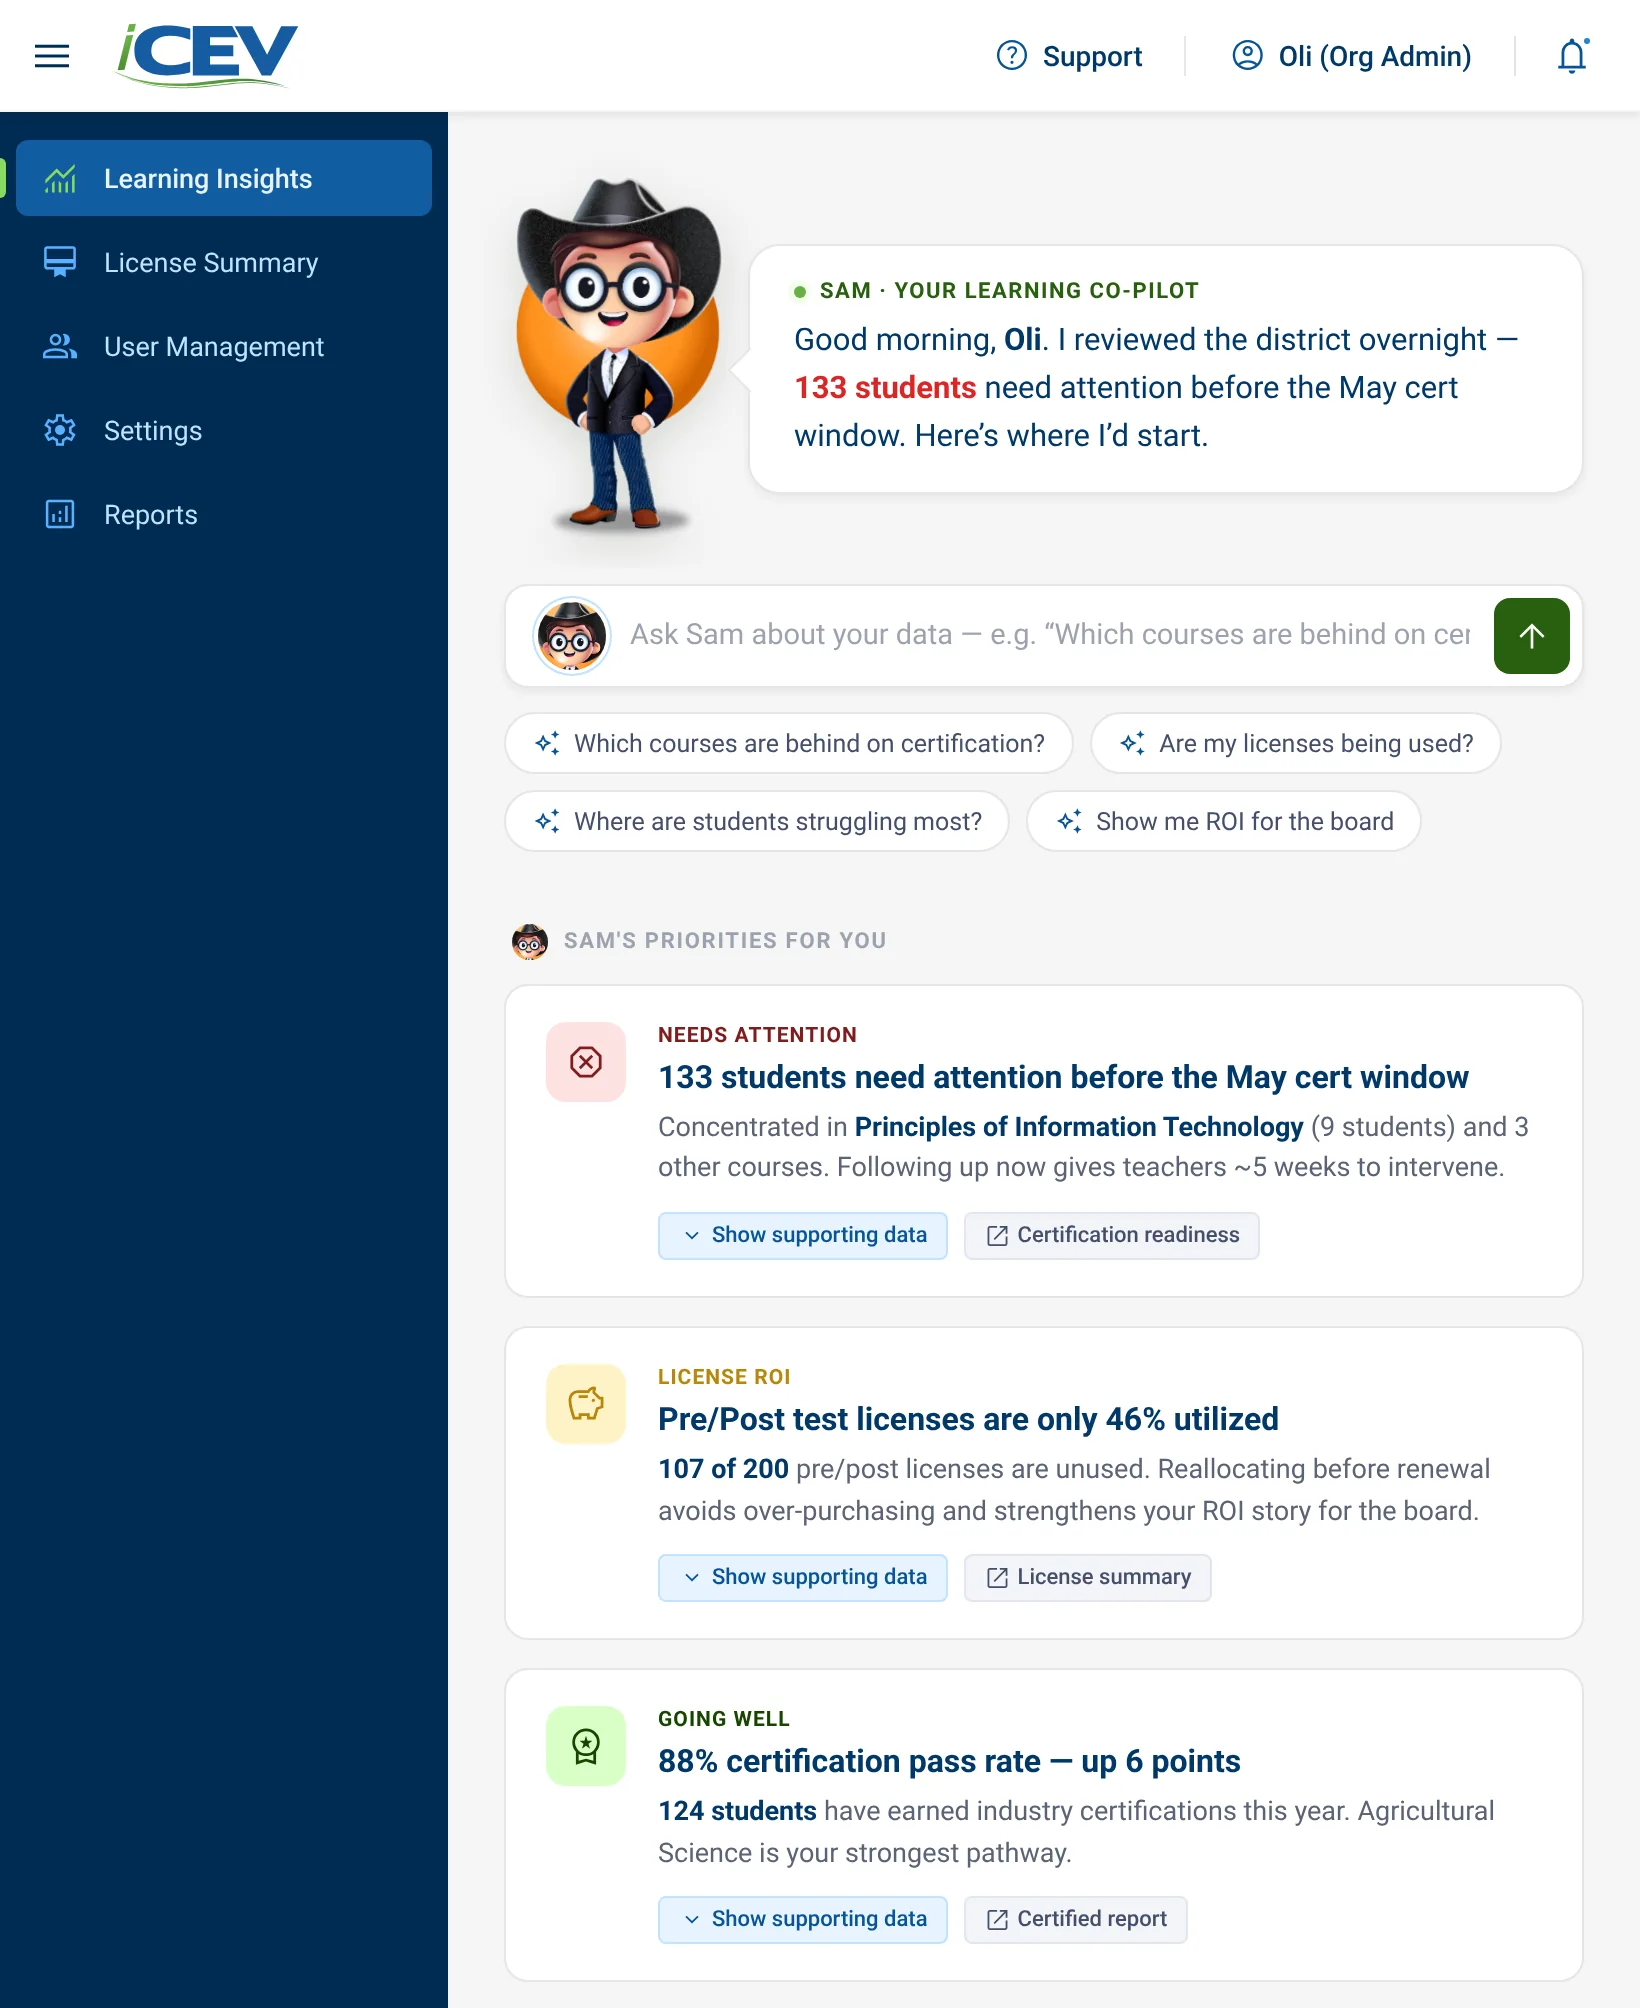Open Certified report link
This screenshot has height=2008, width=1640.
[1076, 1919]
